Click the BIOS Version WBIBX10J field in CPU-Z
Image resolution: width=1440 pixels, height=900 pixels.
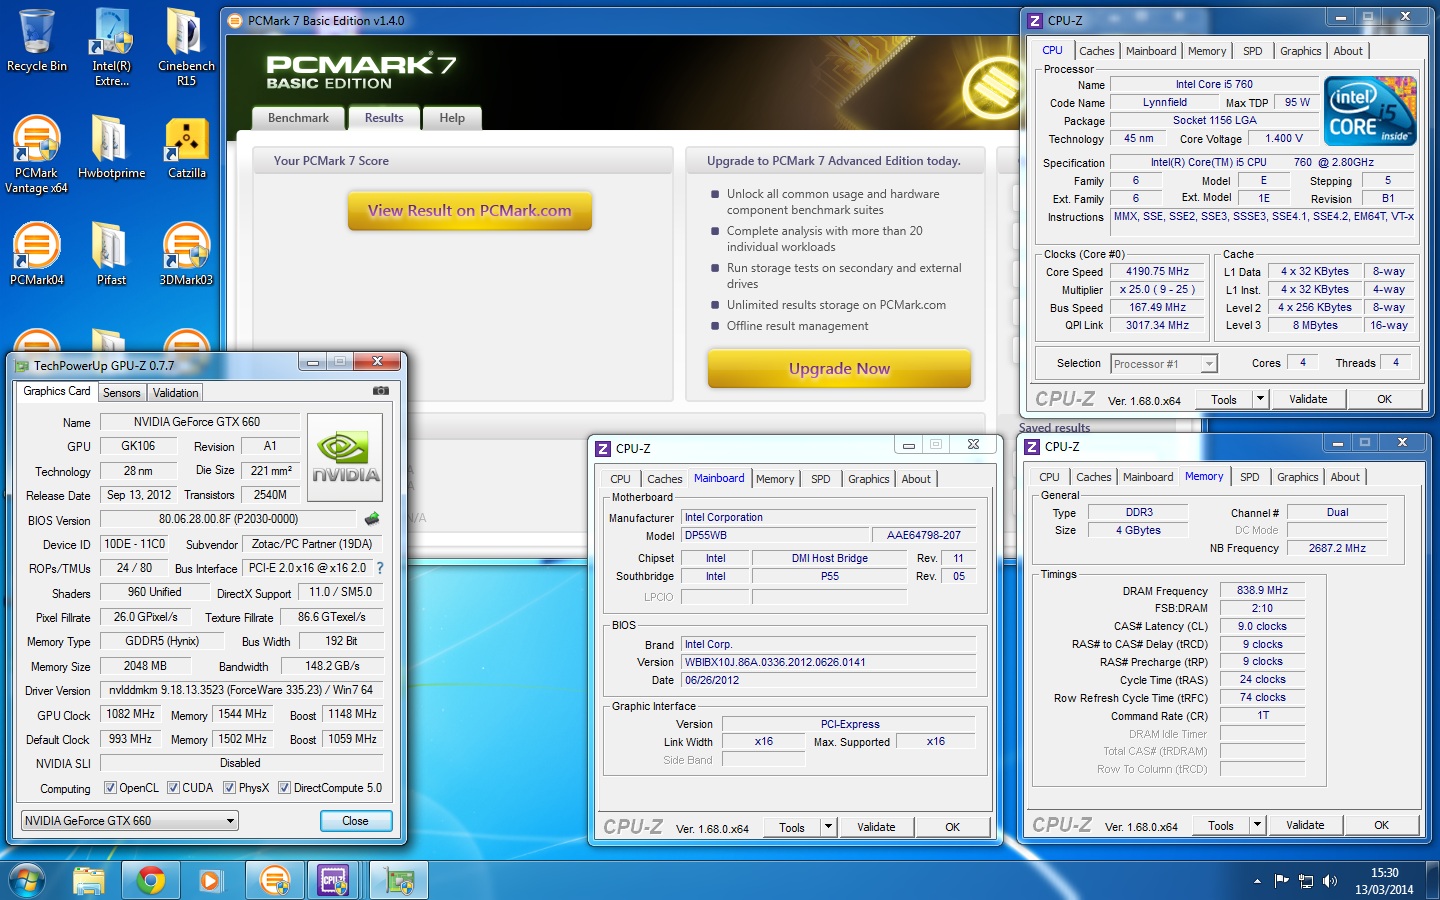tap(829, 662)
